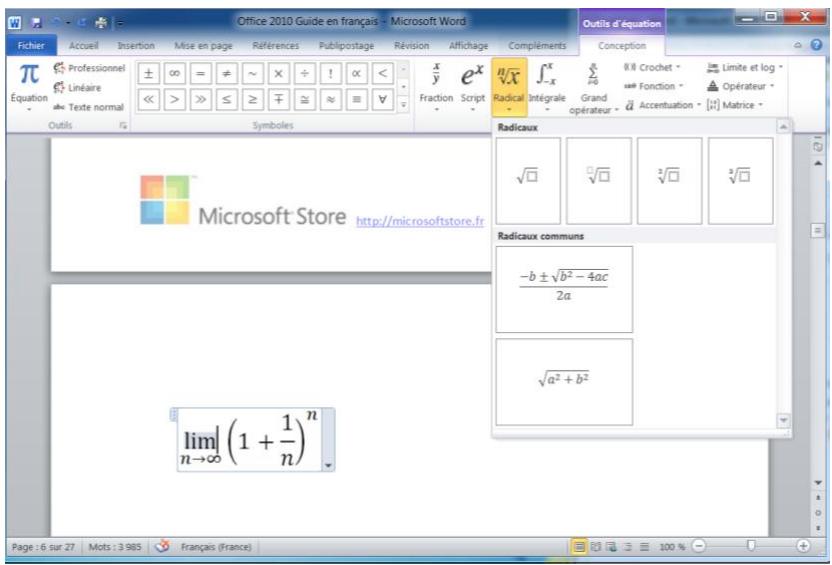Expand the Symboles gallery list
Screen dimensions: 832x565
click(403, 105)
